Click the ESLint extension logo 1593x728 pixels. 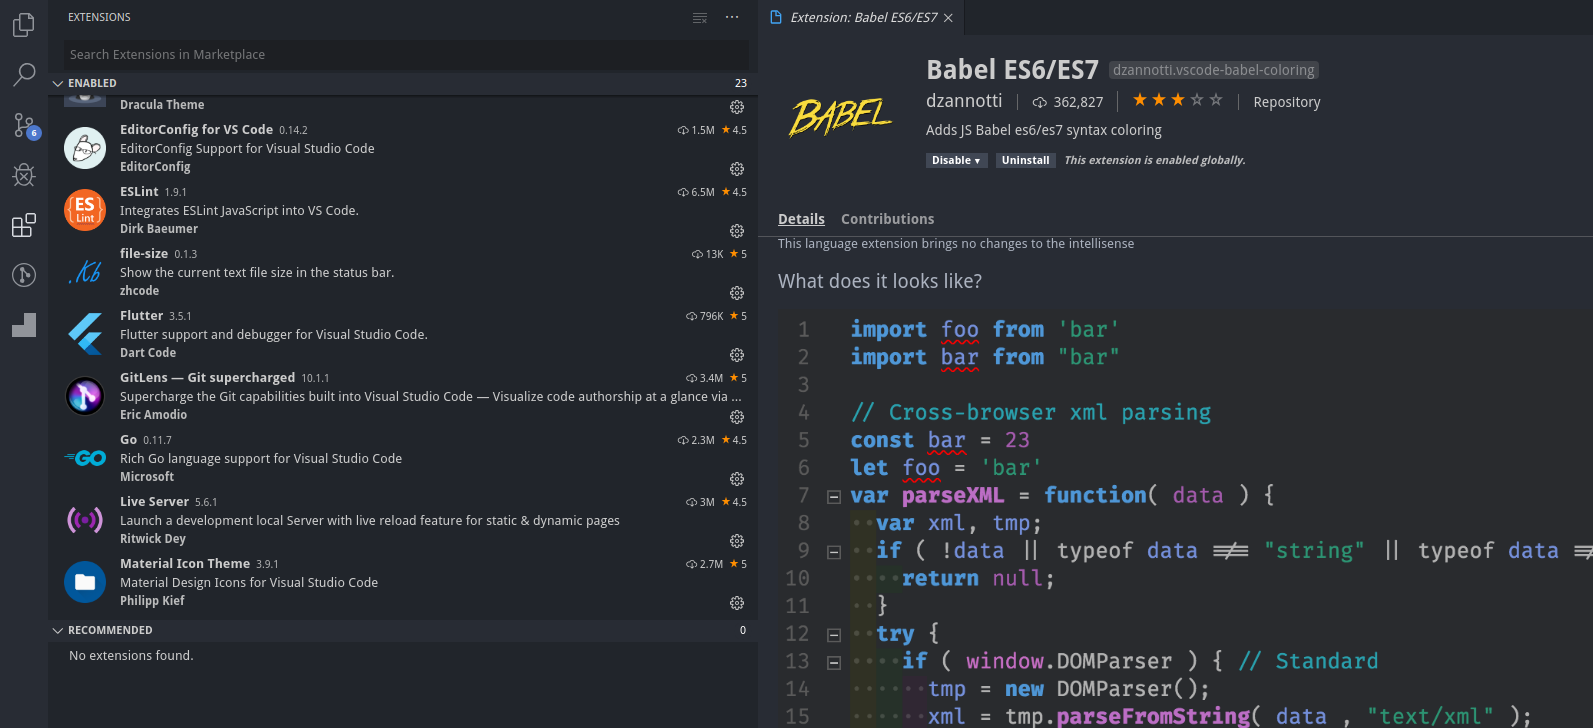85,210
